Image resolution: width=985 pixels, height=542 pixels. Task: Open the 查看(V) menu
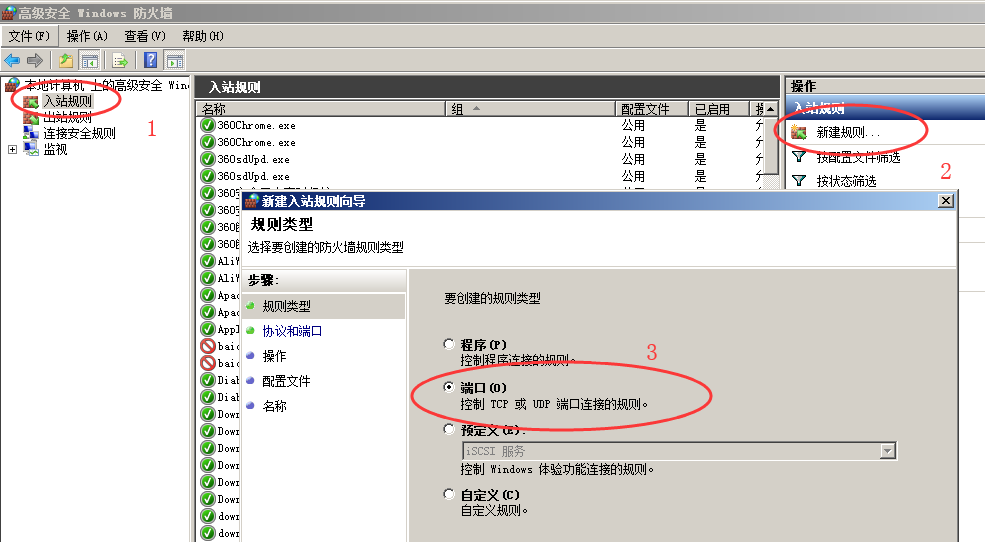pos(145,36)
